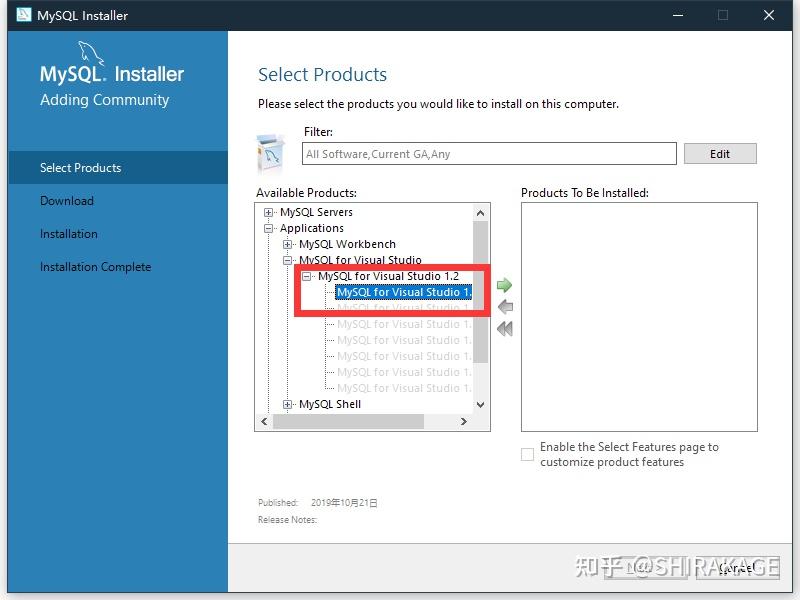The height and width of the screenshot is (600, 800).
Task: Open the Installation Complete step
Action: coord(95,267)
